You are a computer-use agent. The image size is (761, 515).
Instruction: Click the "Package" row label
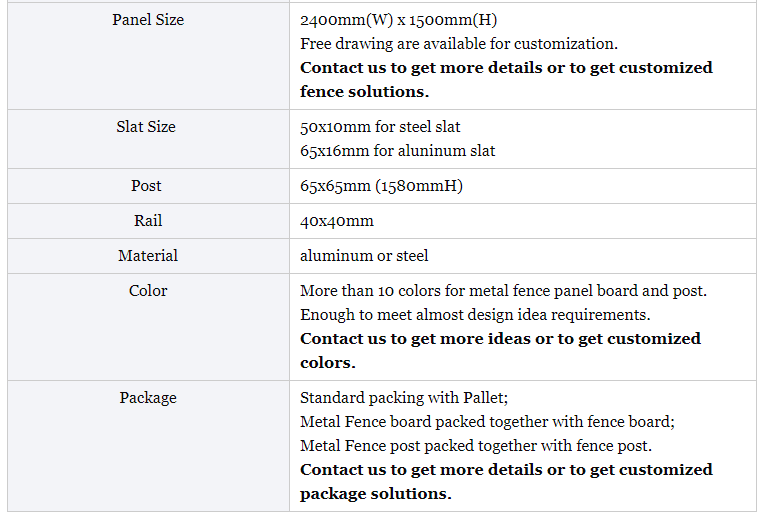point(148,398)
